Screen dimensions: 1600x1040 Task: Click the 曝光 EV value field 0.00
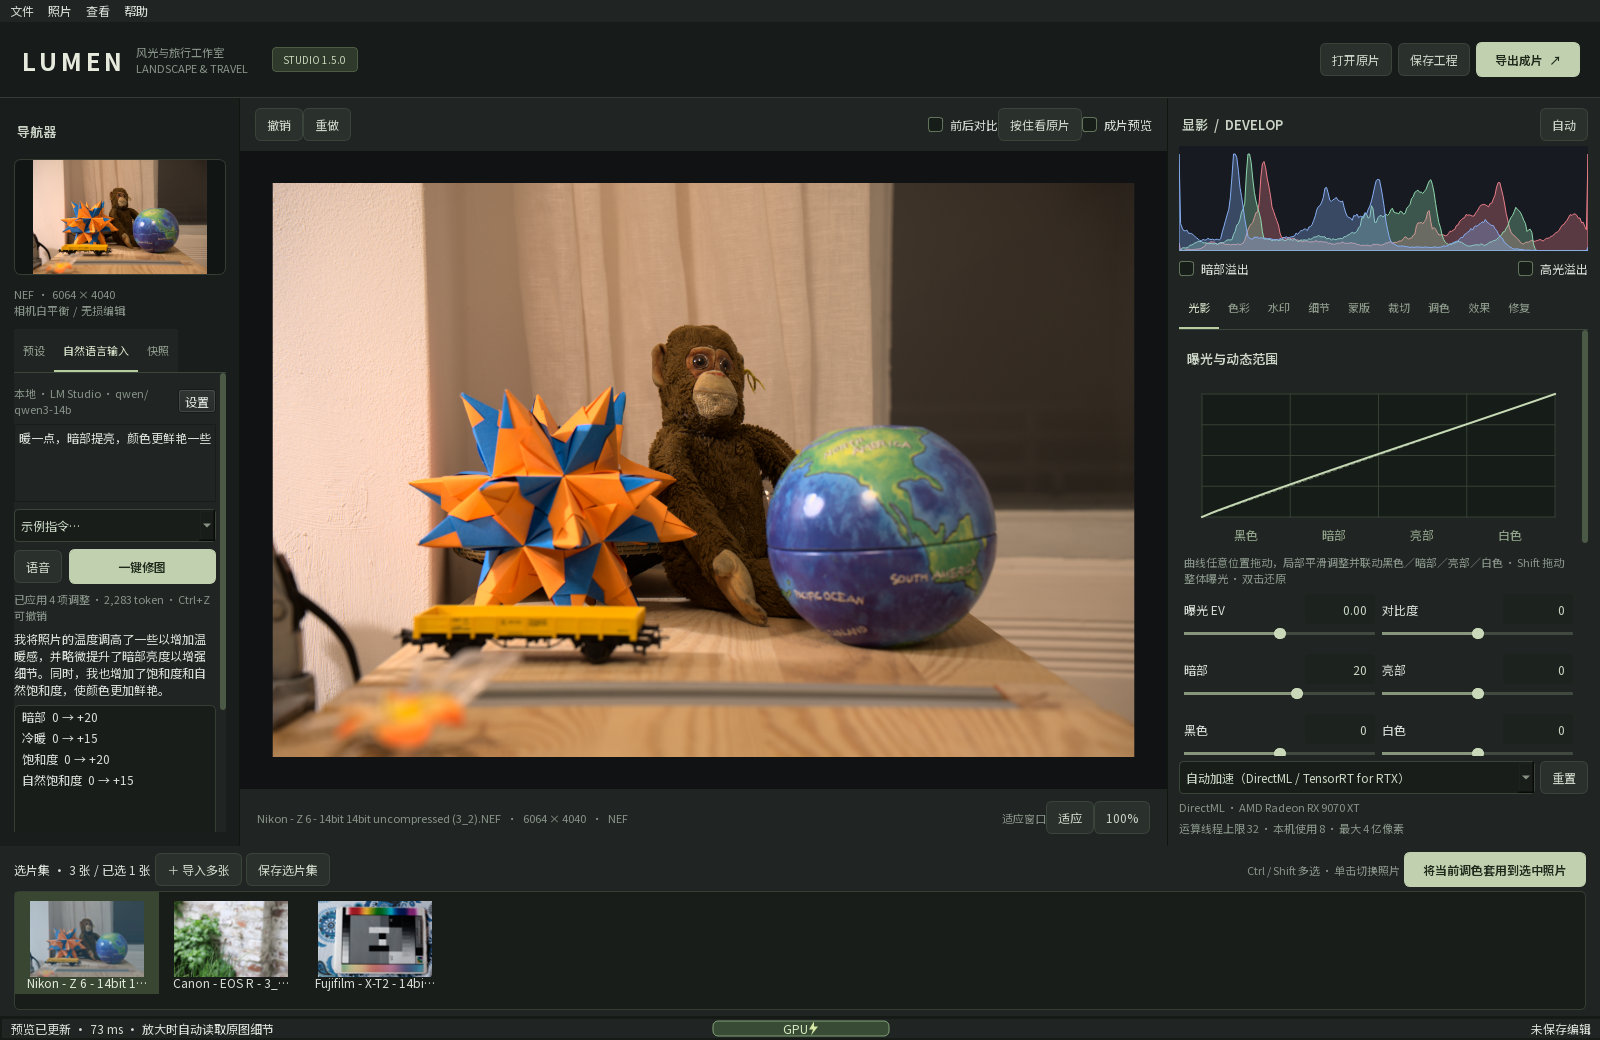pyautogui.click(x=1340, y=611)
